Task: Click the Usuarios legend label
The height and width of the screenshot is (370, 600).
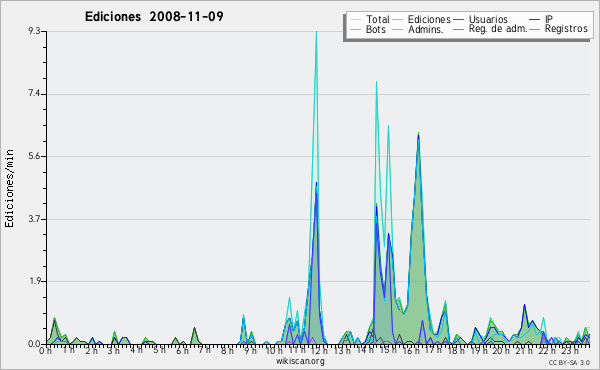Action: pyautogui.click(x=488, y=19)
